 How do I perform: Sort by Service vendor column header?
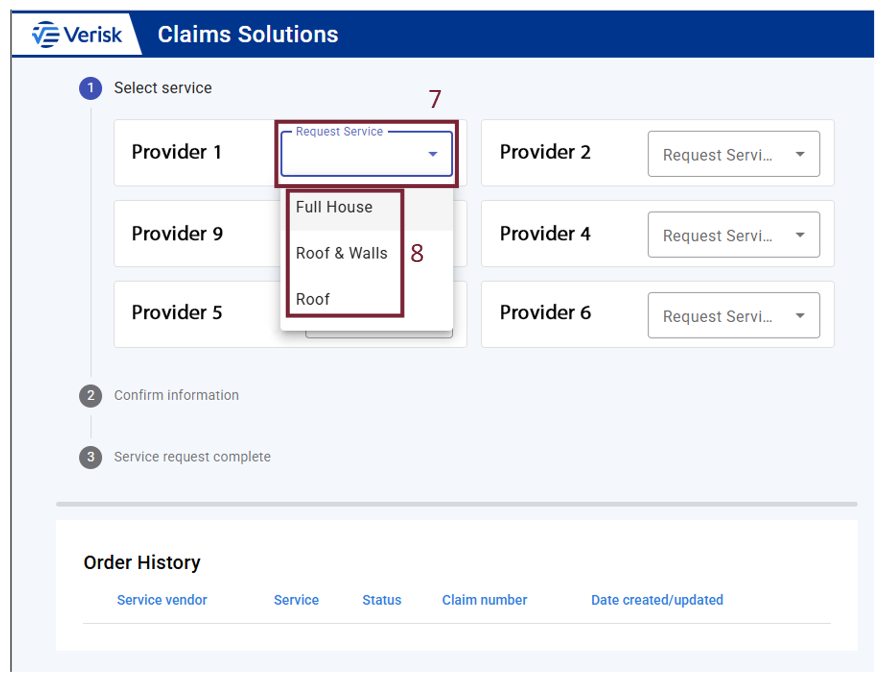pos(162,600)
